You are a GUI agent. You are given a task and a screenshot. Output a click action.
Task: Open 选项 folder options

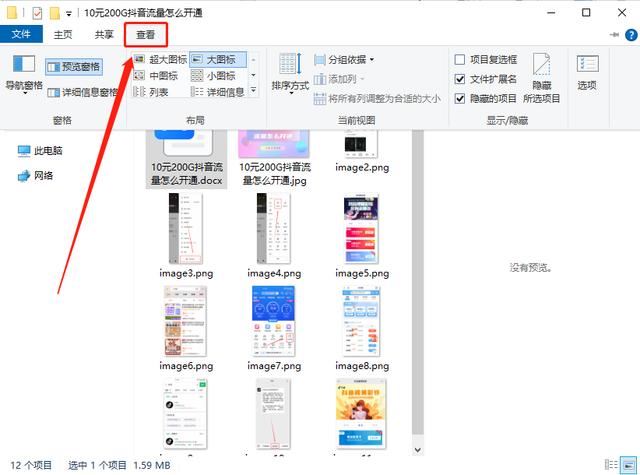click(x=586, y=72)
